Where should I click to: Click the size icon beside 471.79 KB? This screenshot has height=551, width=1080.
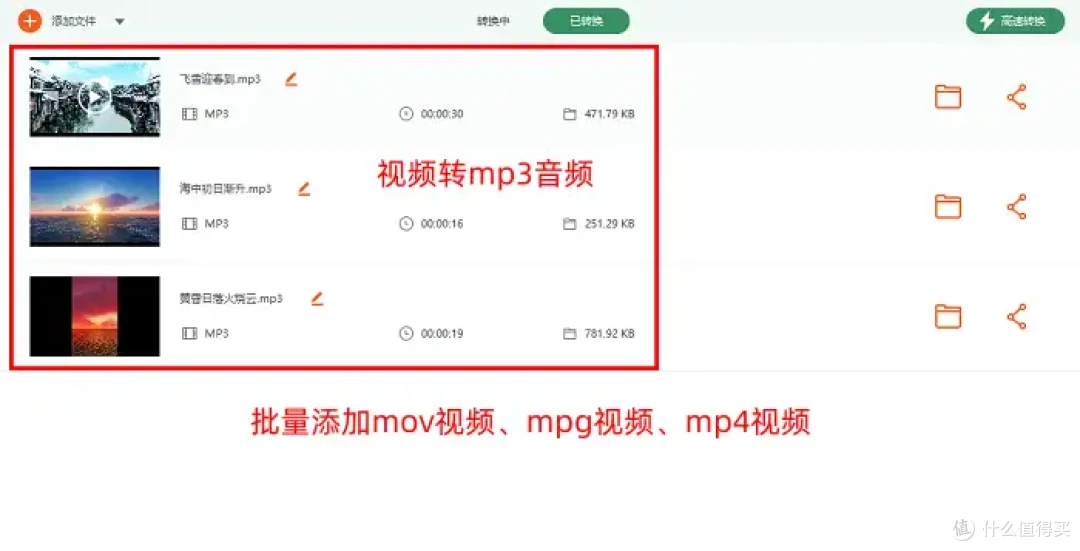pyautogui.click(x=570, y=114)
